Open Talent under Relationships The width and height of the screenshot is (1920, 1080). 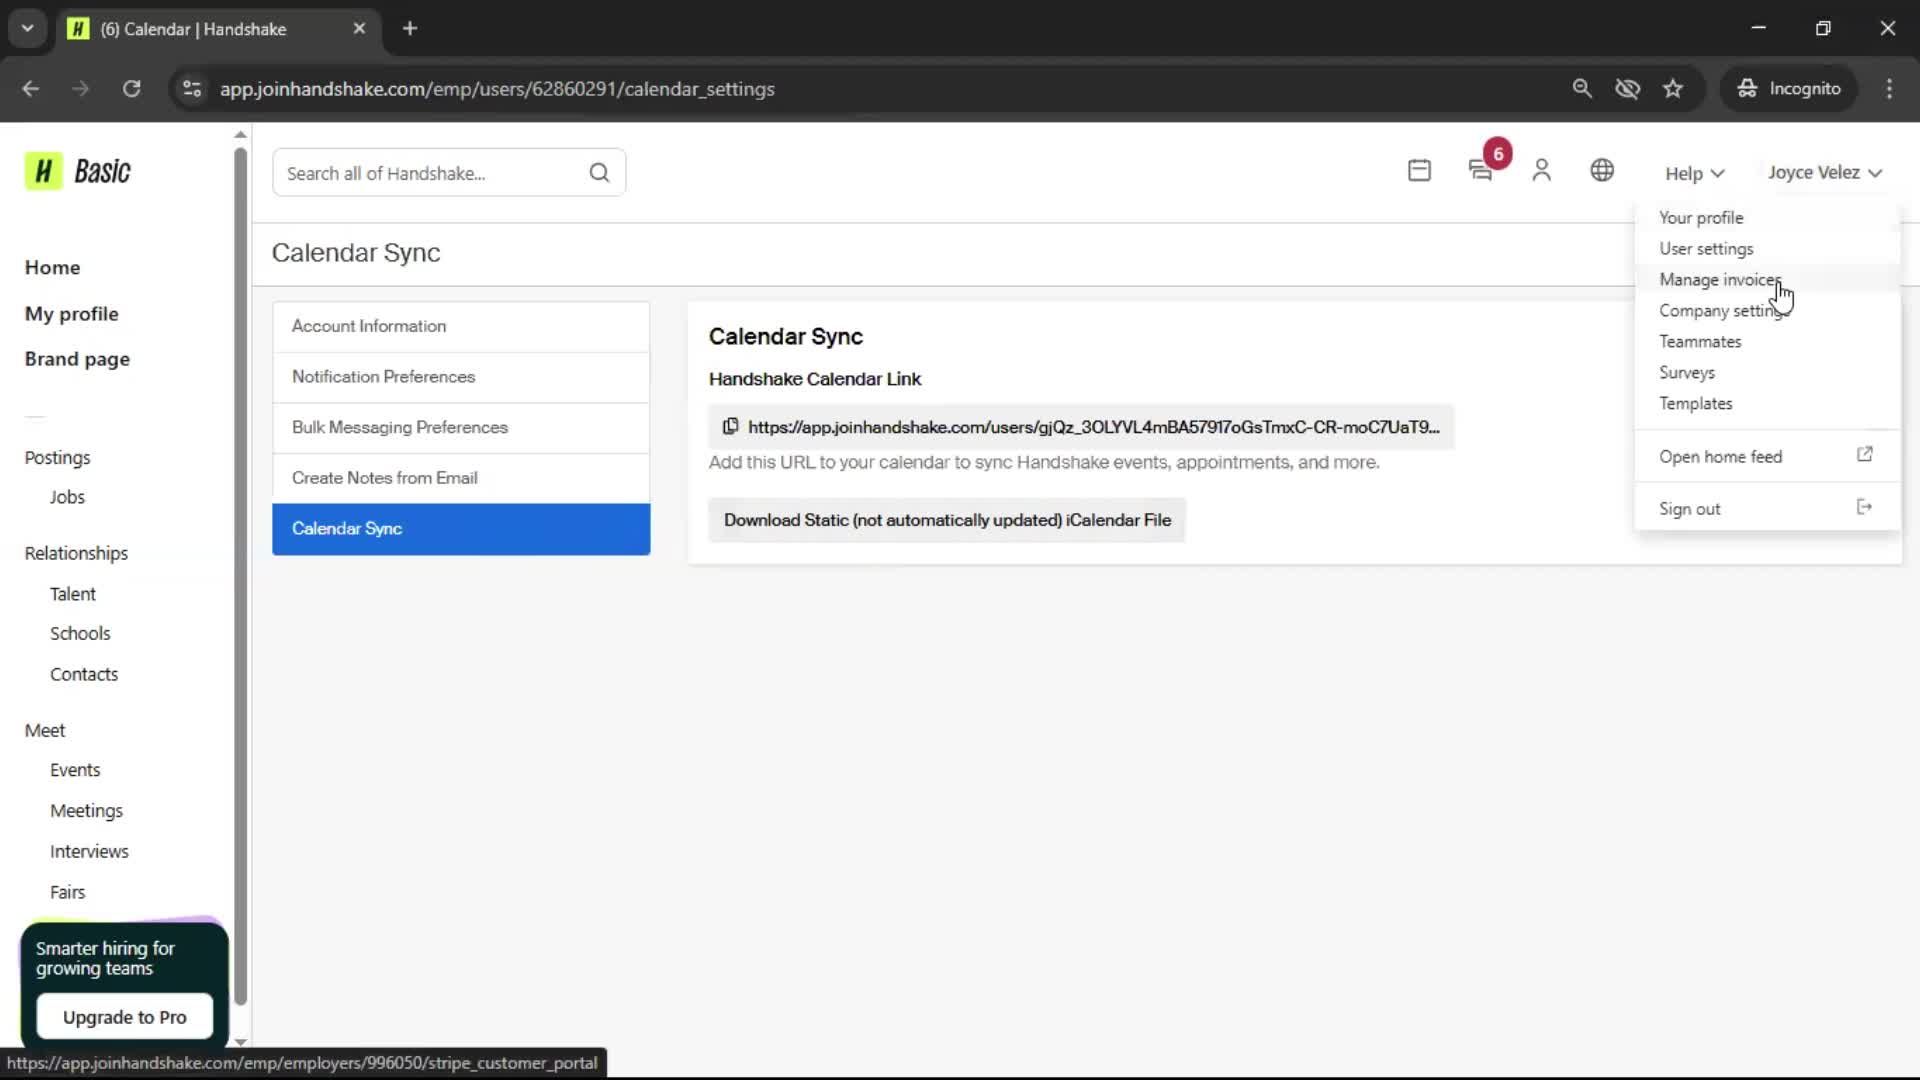coord(73,594)
